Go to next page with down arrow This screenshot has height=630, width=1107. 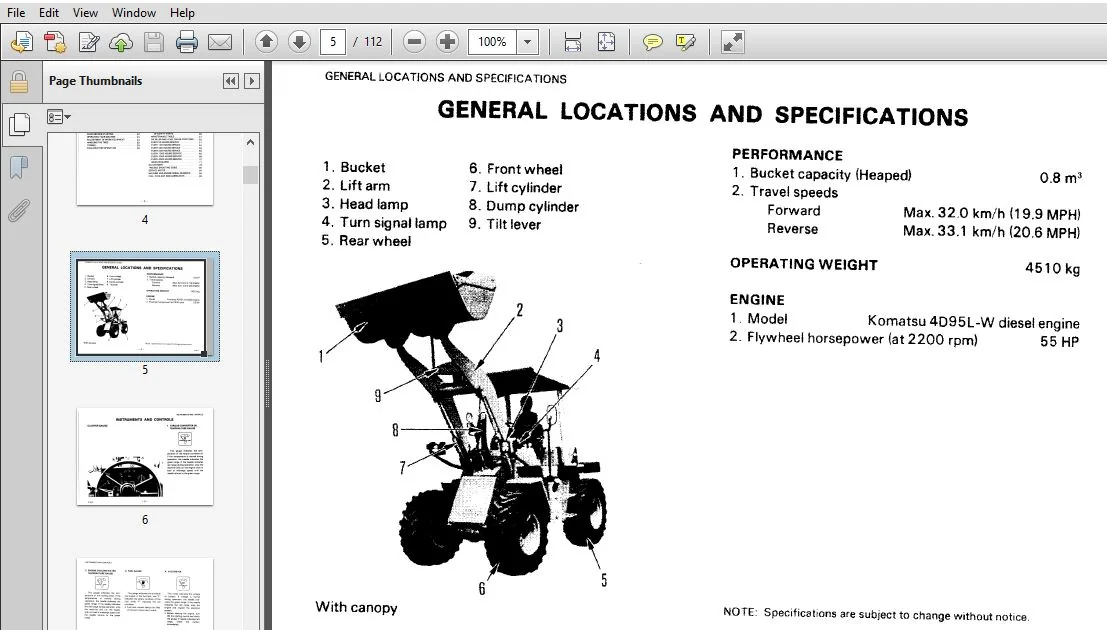tap(299, 42)
